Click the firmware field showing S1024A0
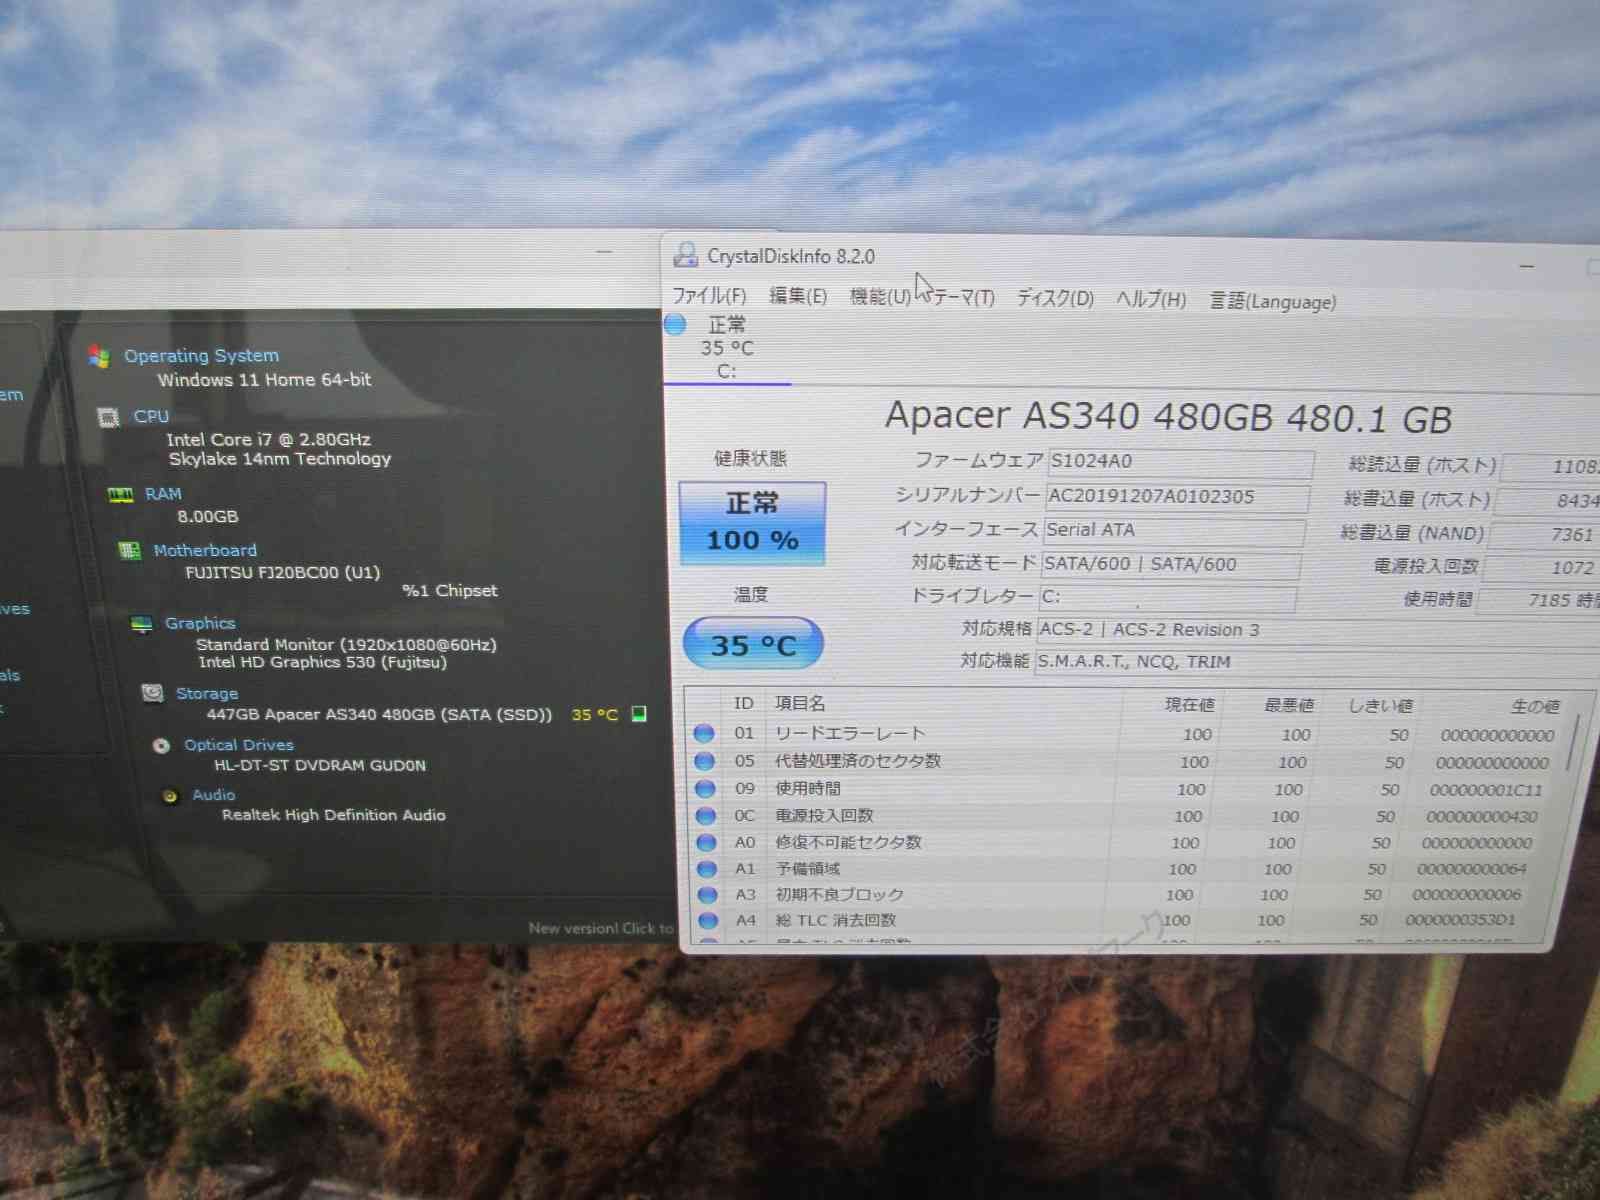1600x1200 pixels. (1180, 463)
